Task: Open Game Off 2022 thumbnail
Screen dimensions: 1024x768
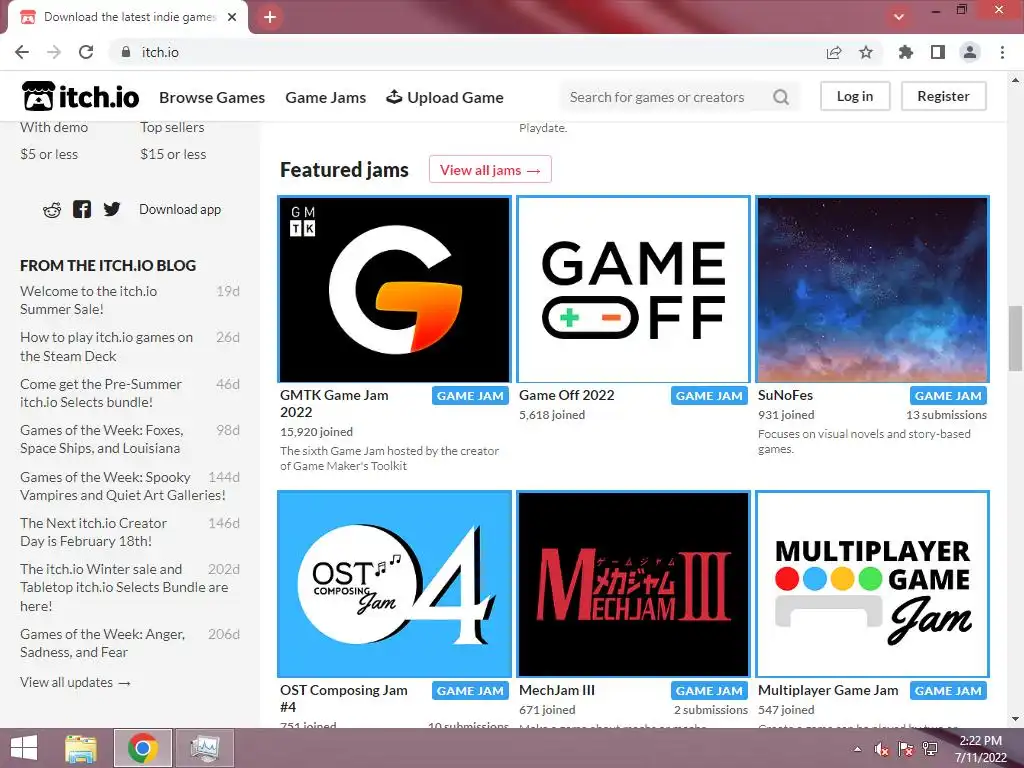Action: 633,289
